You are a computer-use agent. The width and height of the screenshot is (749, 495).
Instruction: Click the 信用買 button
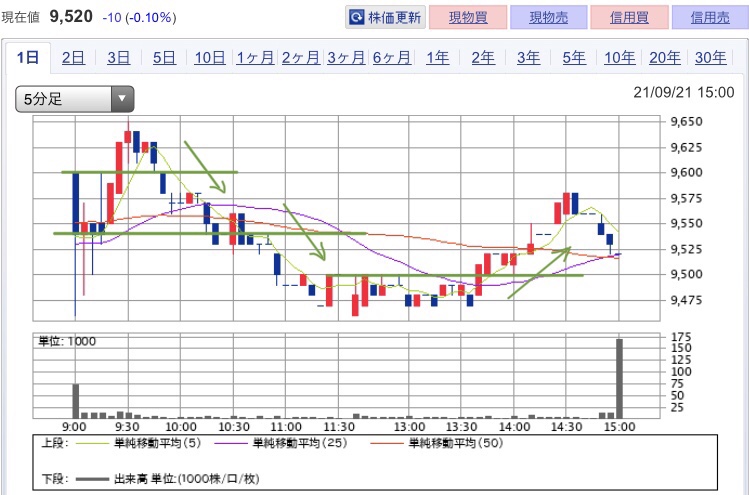(x=629, y=18)
